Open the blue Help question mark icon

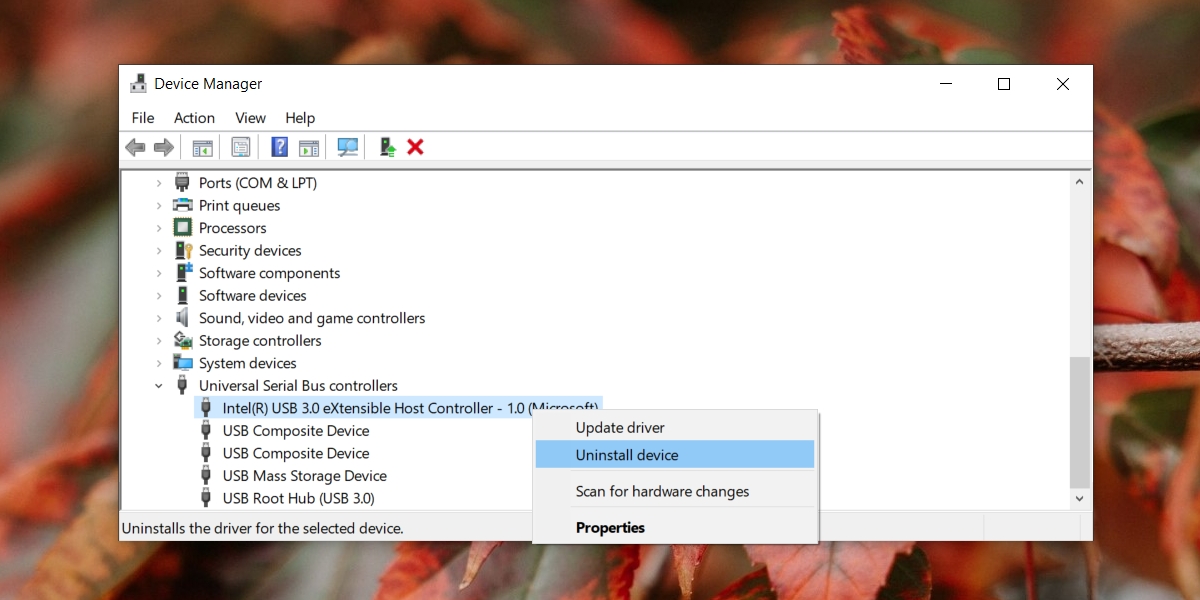click(280, 147)
